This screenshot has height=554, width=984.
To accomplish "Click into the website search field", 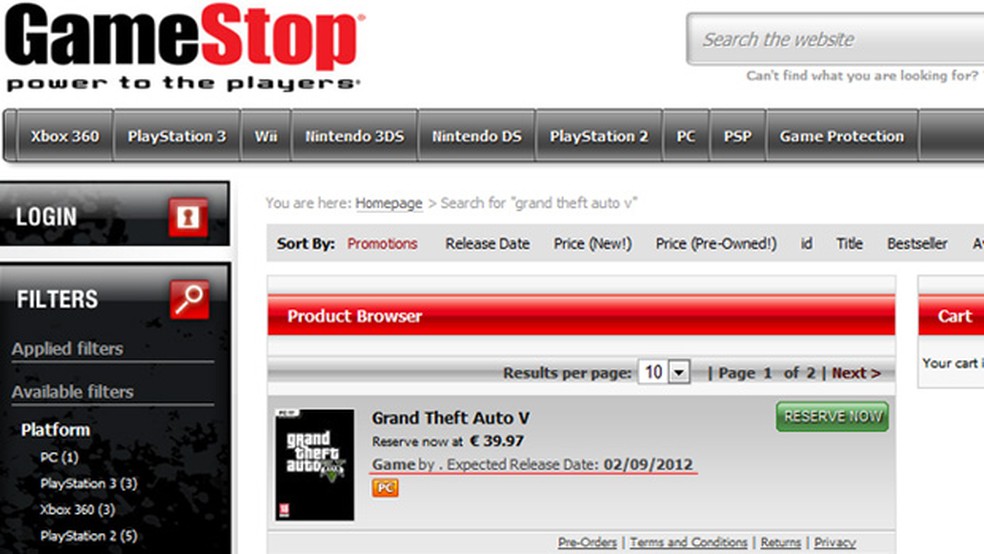I will click(835, 40).
